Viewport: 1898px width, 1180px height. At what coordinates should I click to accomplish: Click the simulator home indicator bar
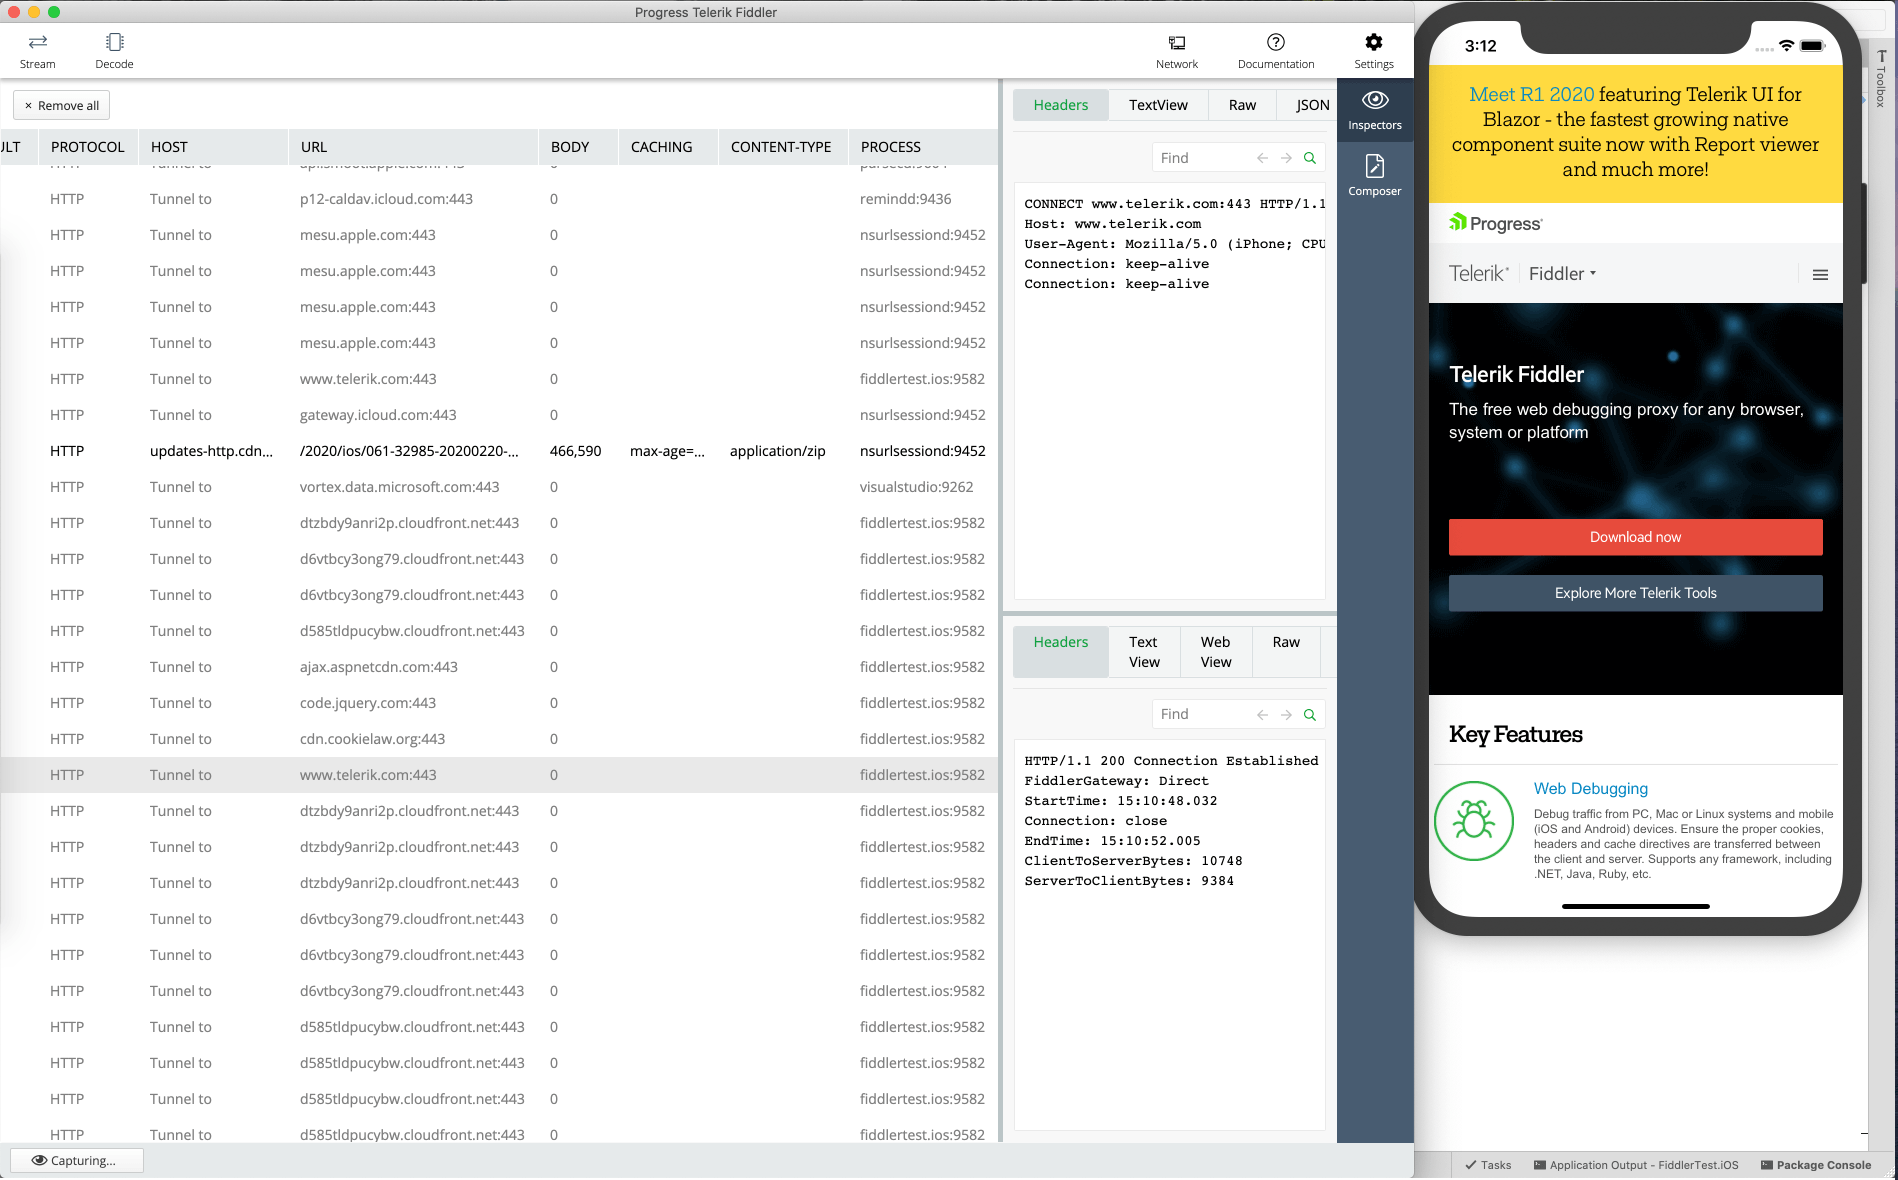1635,906
